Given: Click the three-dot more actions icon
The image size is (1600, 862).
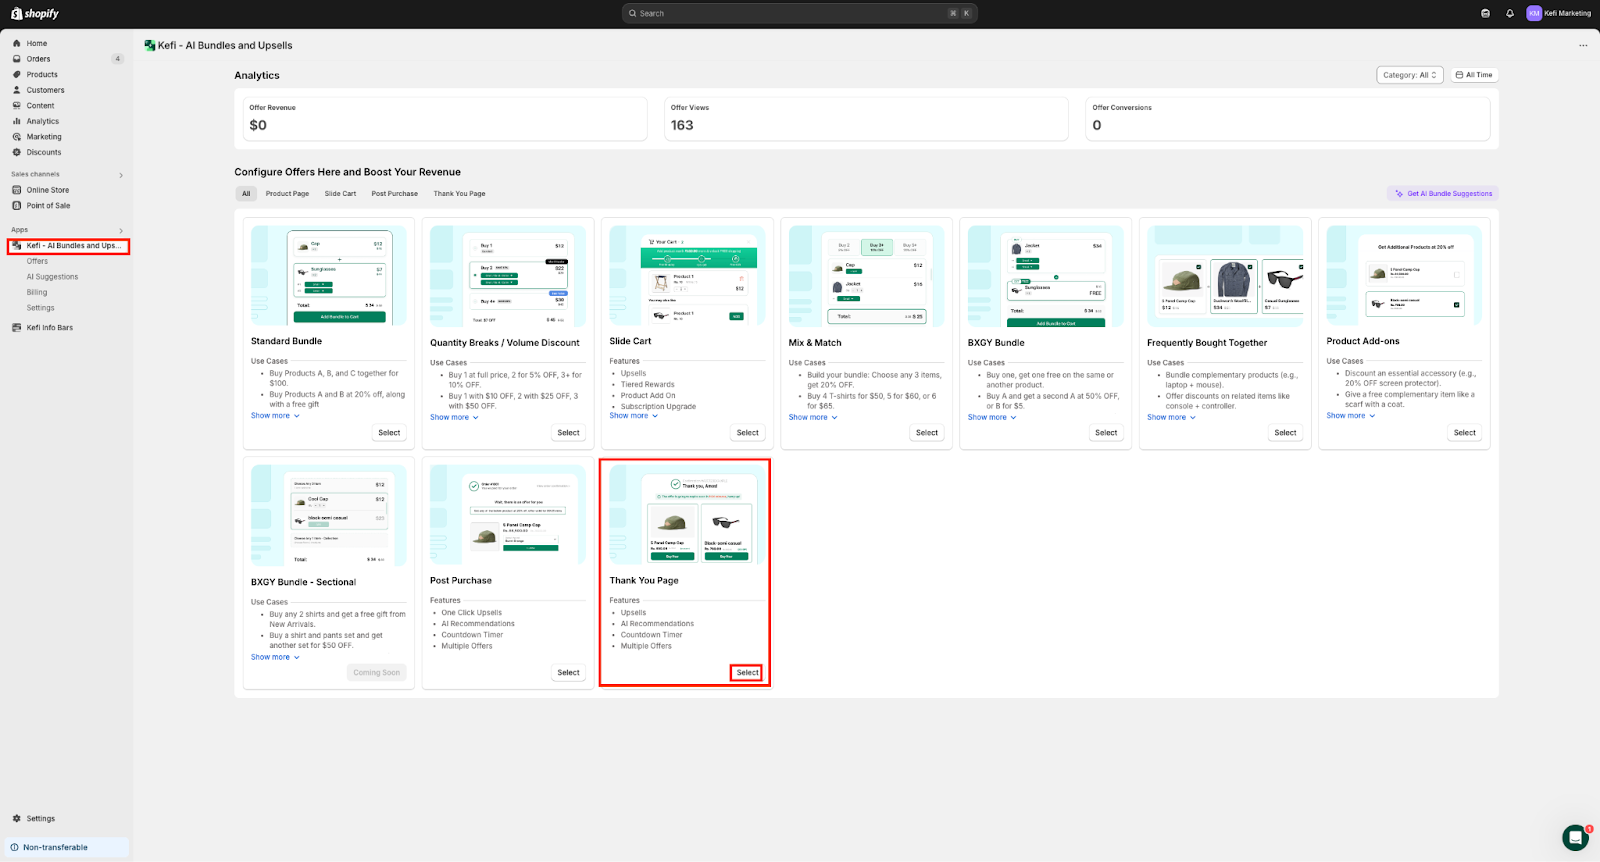Looking at the screenshot, I should click(1583, 45).
